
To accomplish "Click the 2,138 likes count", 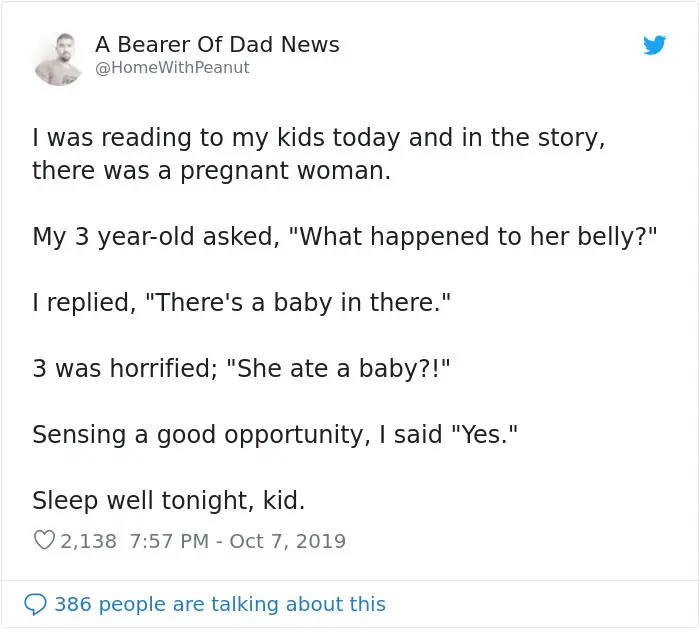I will click(x=89, y=541).
